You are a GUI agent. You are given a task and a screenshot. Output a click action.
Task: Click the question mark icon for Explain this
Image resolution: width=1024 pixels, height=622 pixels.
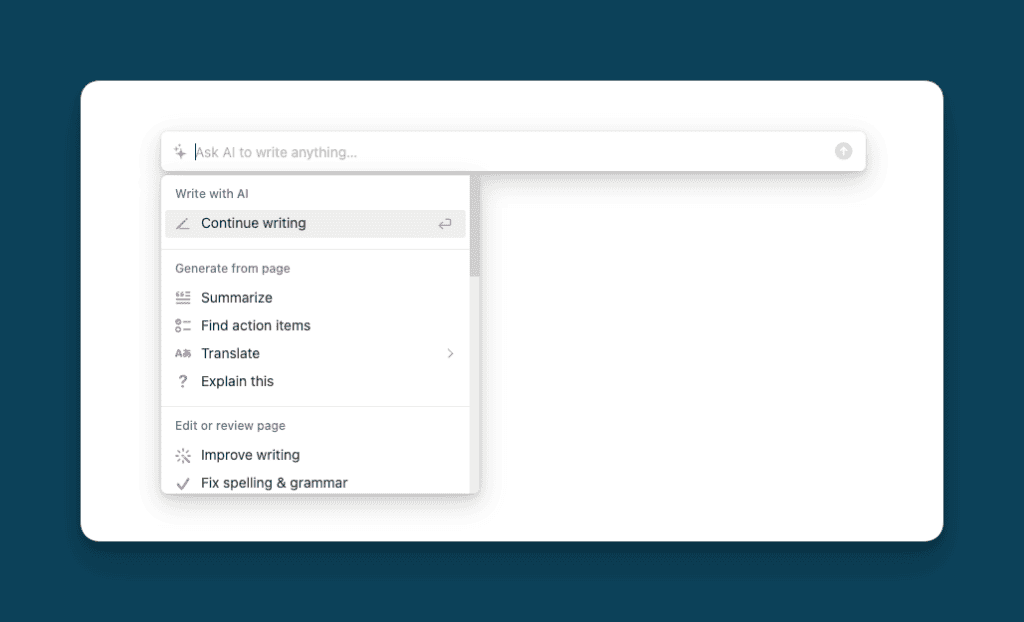183,382
